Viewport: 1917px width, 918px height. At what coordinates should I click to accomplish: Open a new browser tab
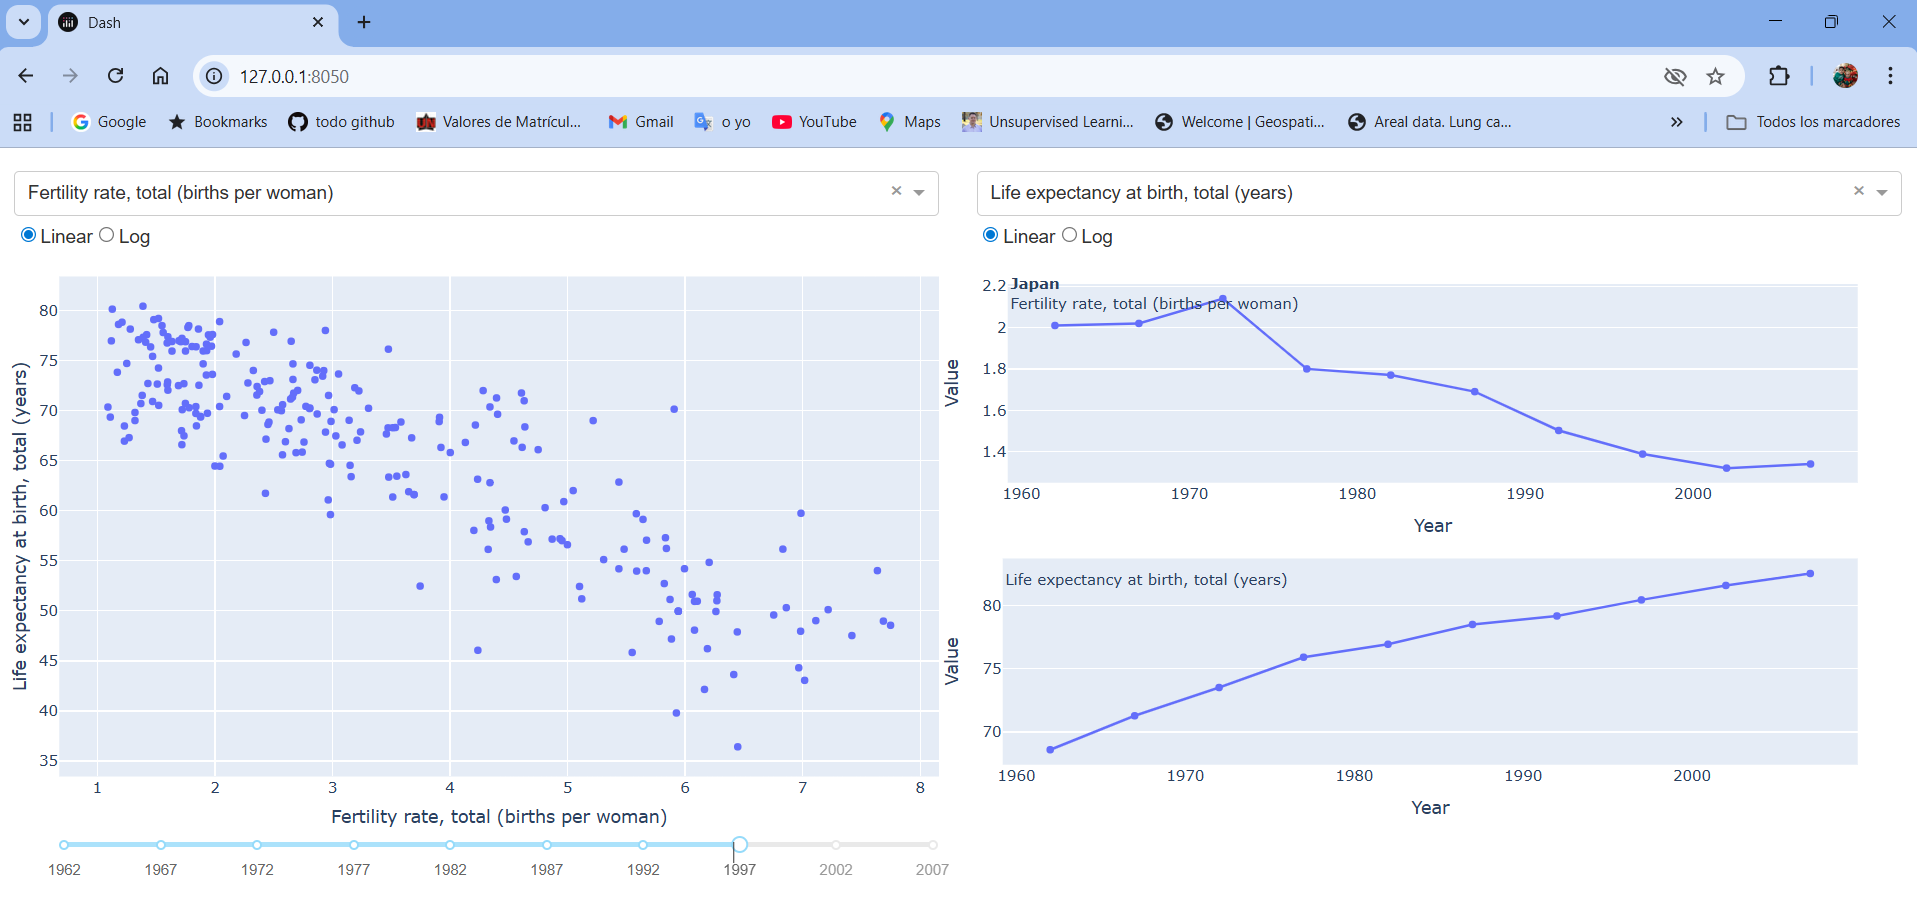click(364, 22)
